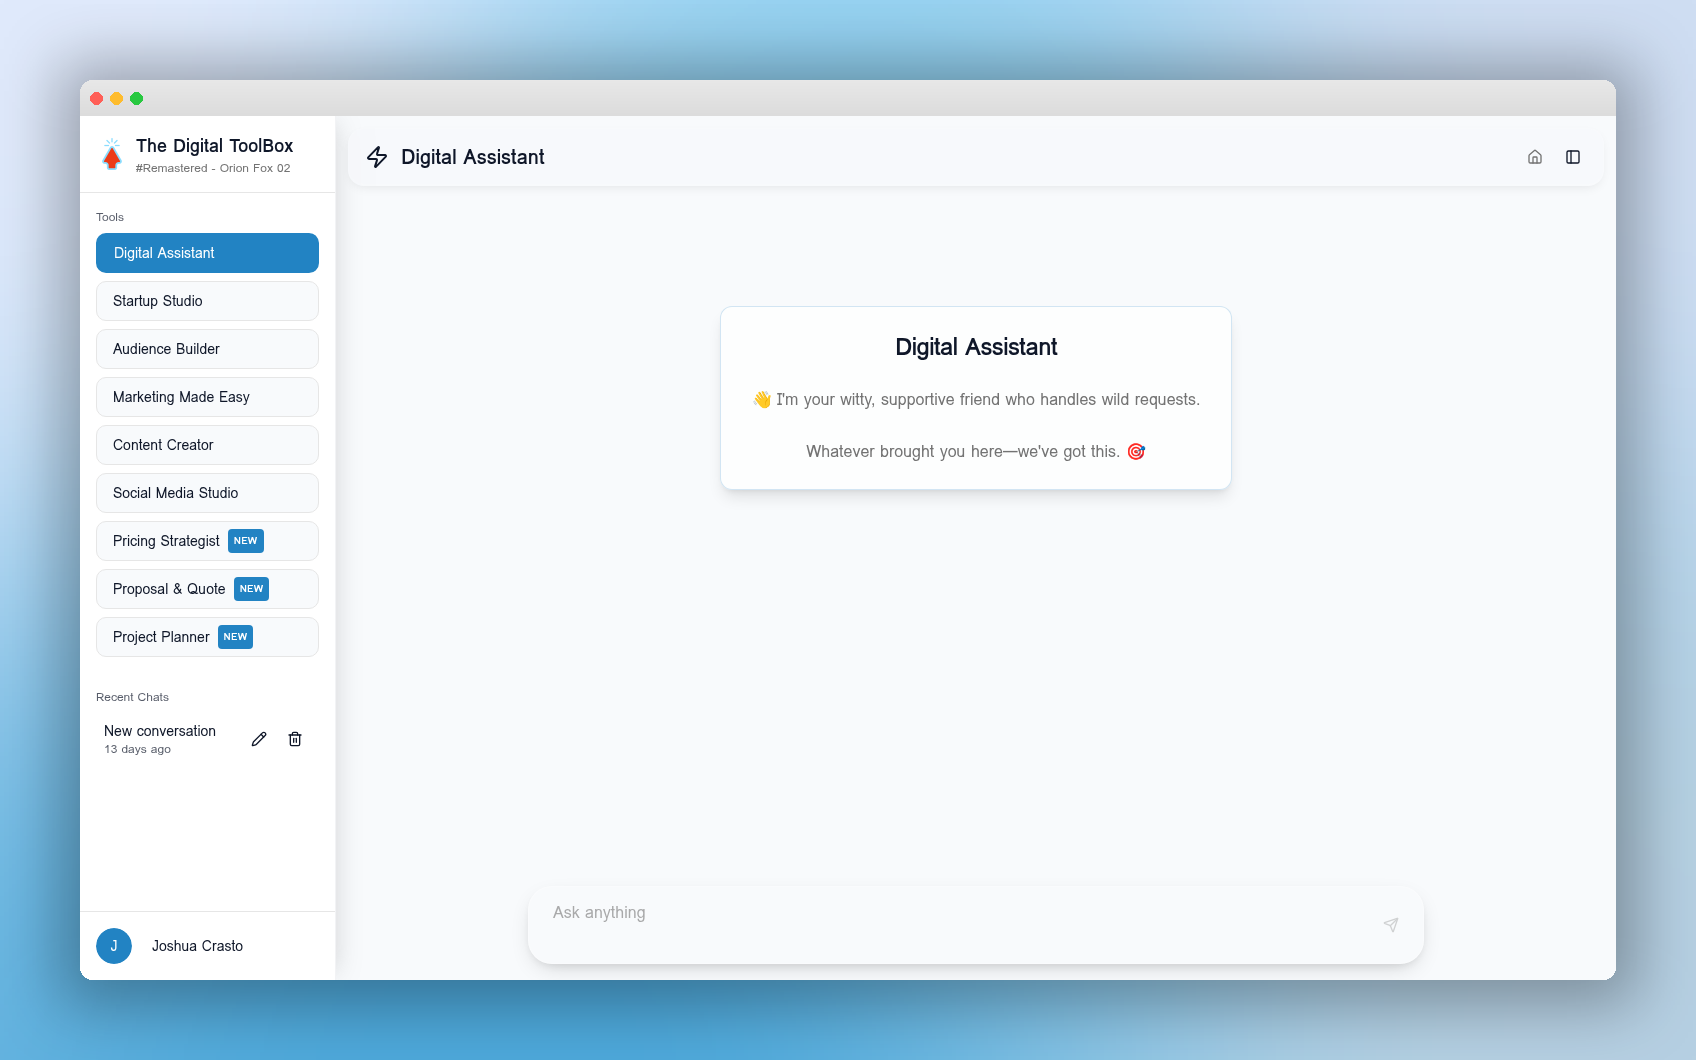Open Marketing Made Easy tool
The width and height of the screenshot is (1696, 1060).
[x=207, y=397]
